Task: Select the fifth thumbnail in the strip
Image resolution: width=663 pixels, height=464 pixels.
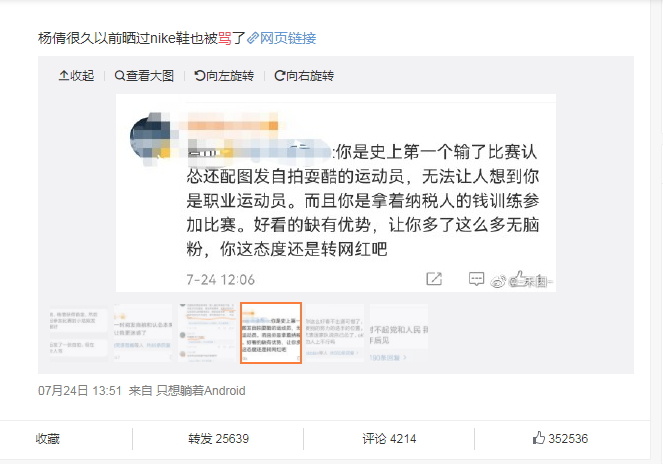Action: click(x=335, y=332)
